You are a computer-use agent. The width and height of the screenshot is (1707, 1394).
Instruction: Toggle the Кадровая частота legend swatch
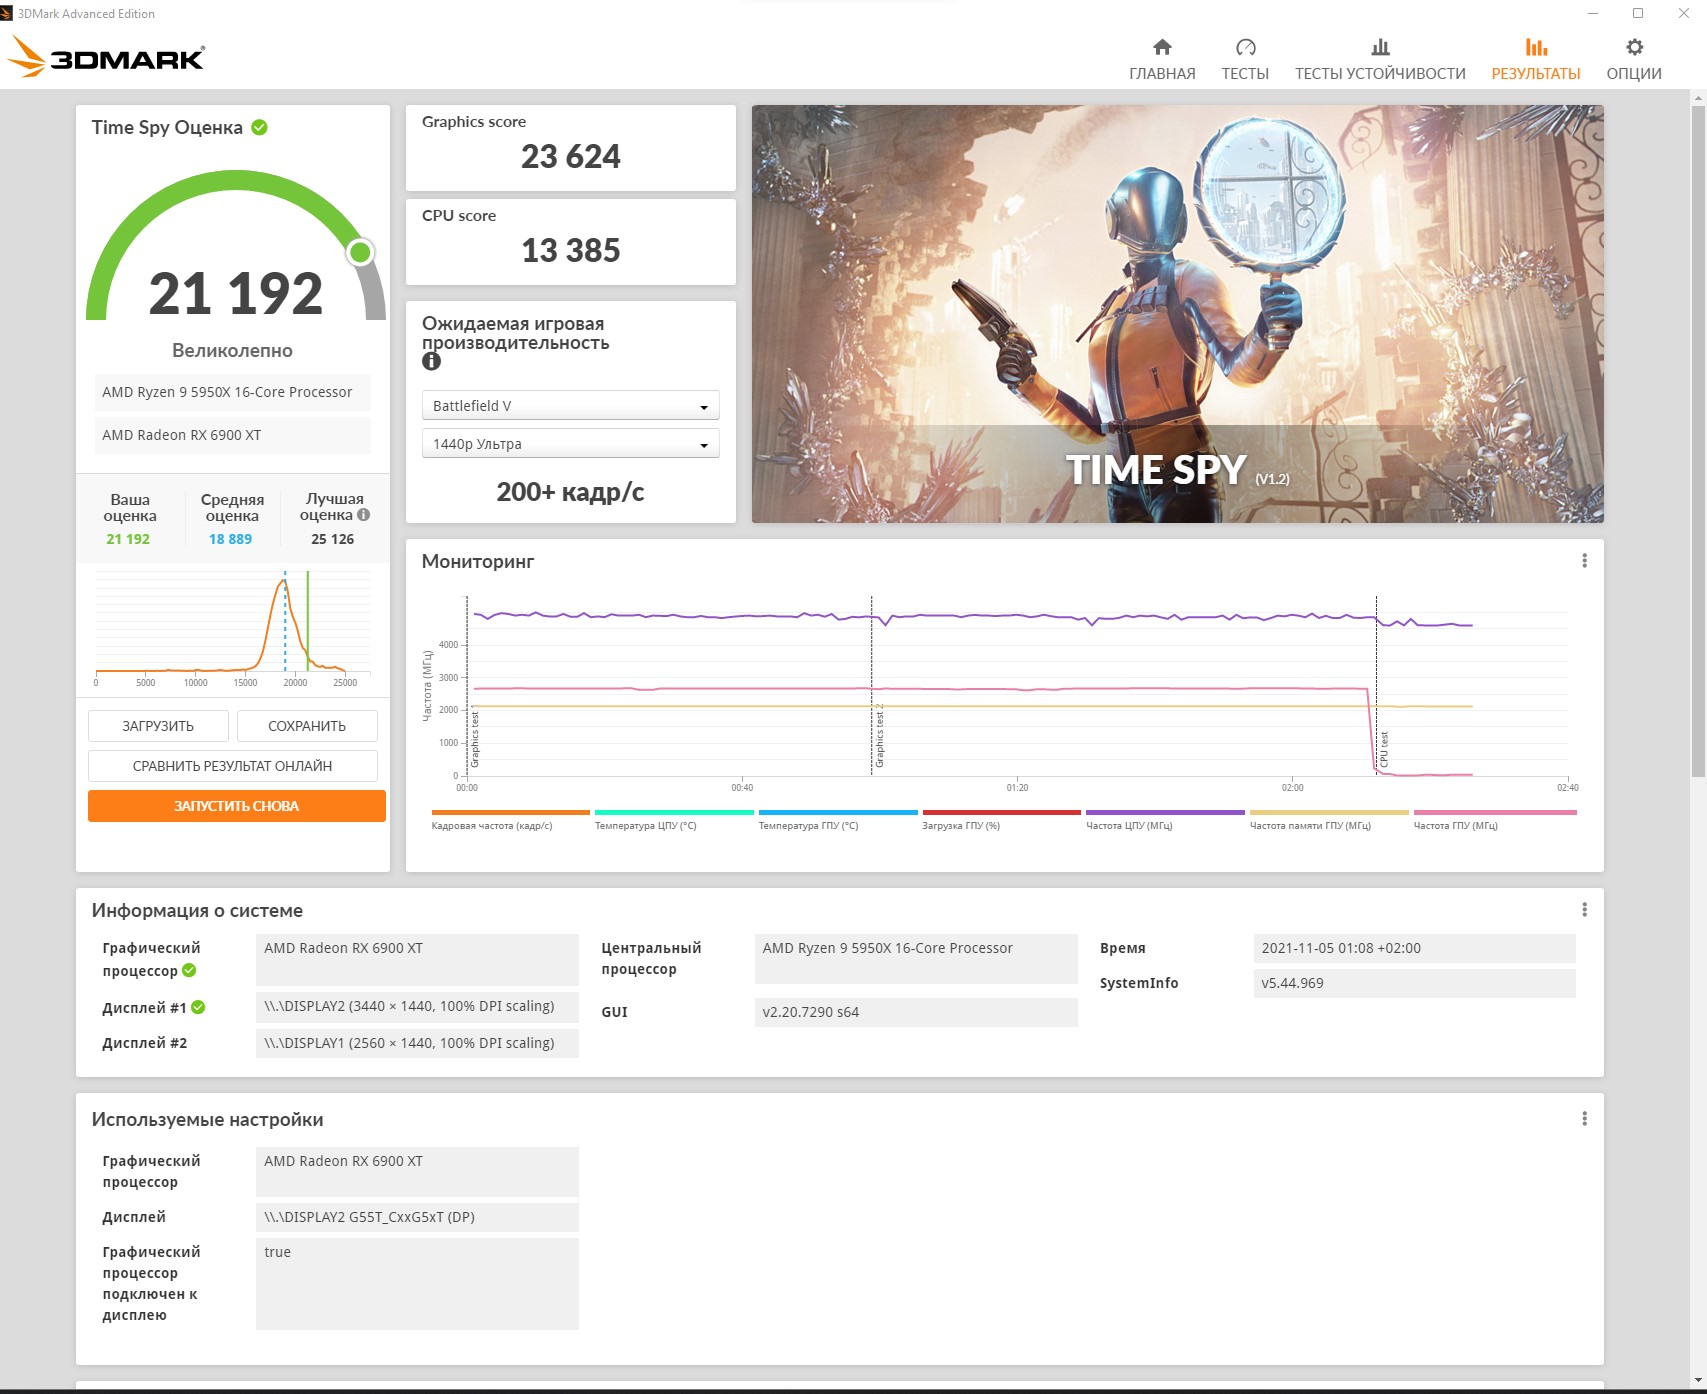pos(511,813)
